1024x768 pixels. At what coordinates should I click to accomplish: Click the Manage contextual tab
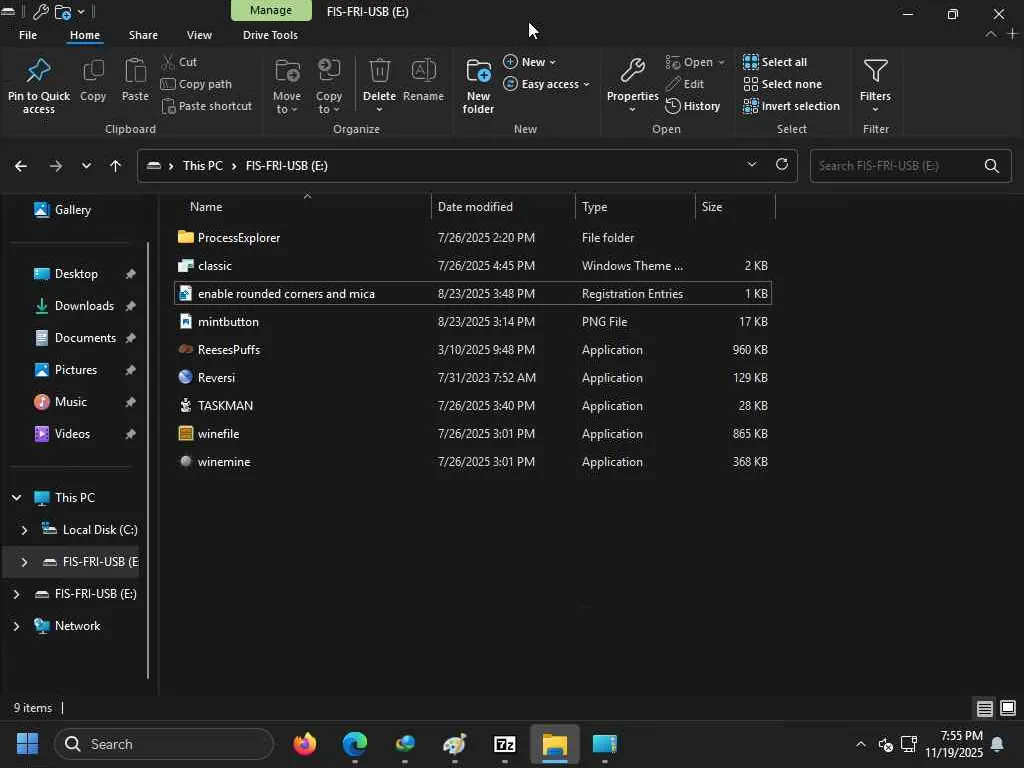tap(271, 10)
